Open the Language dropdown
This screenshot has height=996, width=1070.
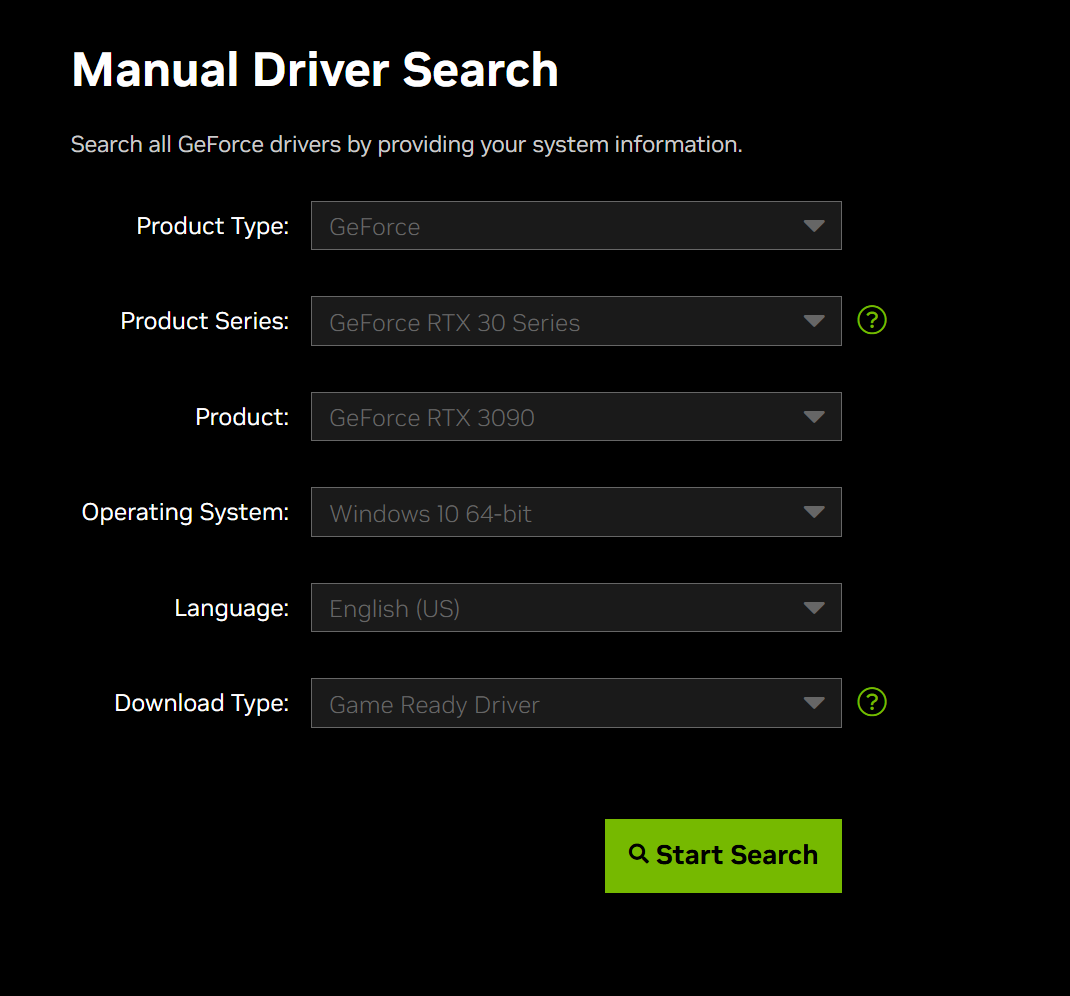click(x=576, y=608)
